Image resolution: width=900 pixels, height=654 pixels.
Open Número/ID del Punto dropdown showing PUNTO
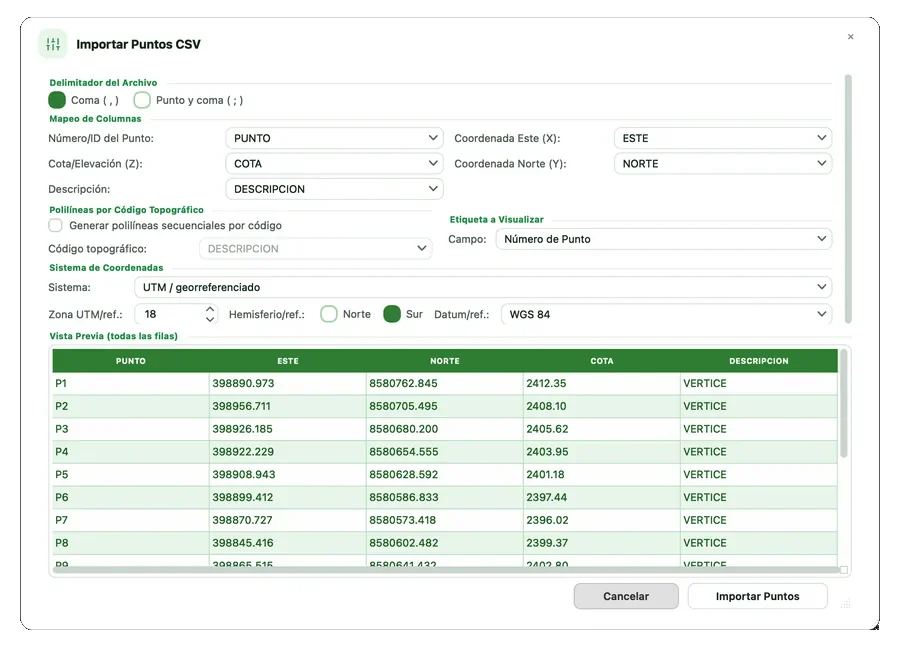coord(335,138)
